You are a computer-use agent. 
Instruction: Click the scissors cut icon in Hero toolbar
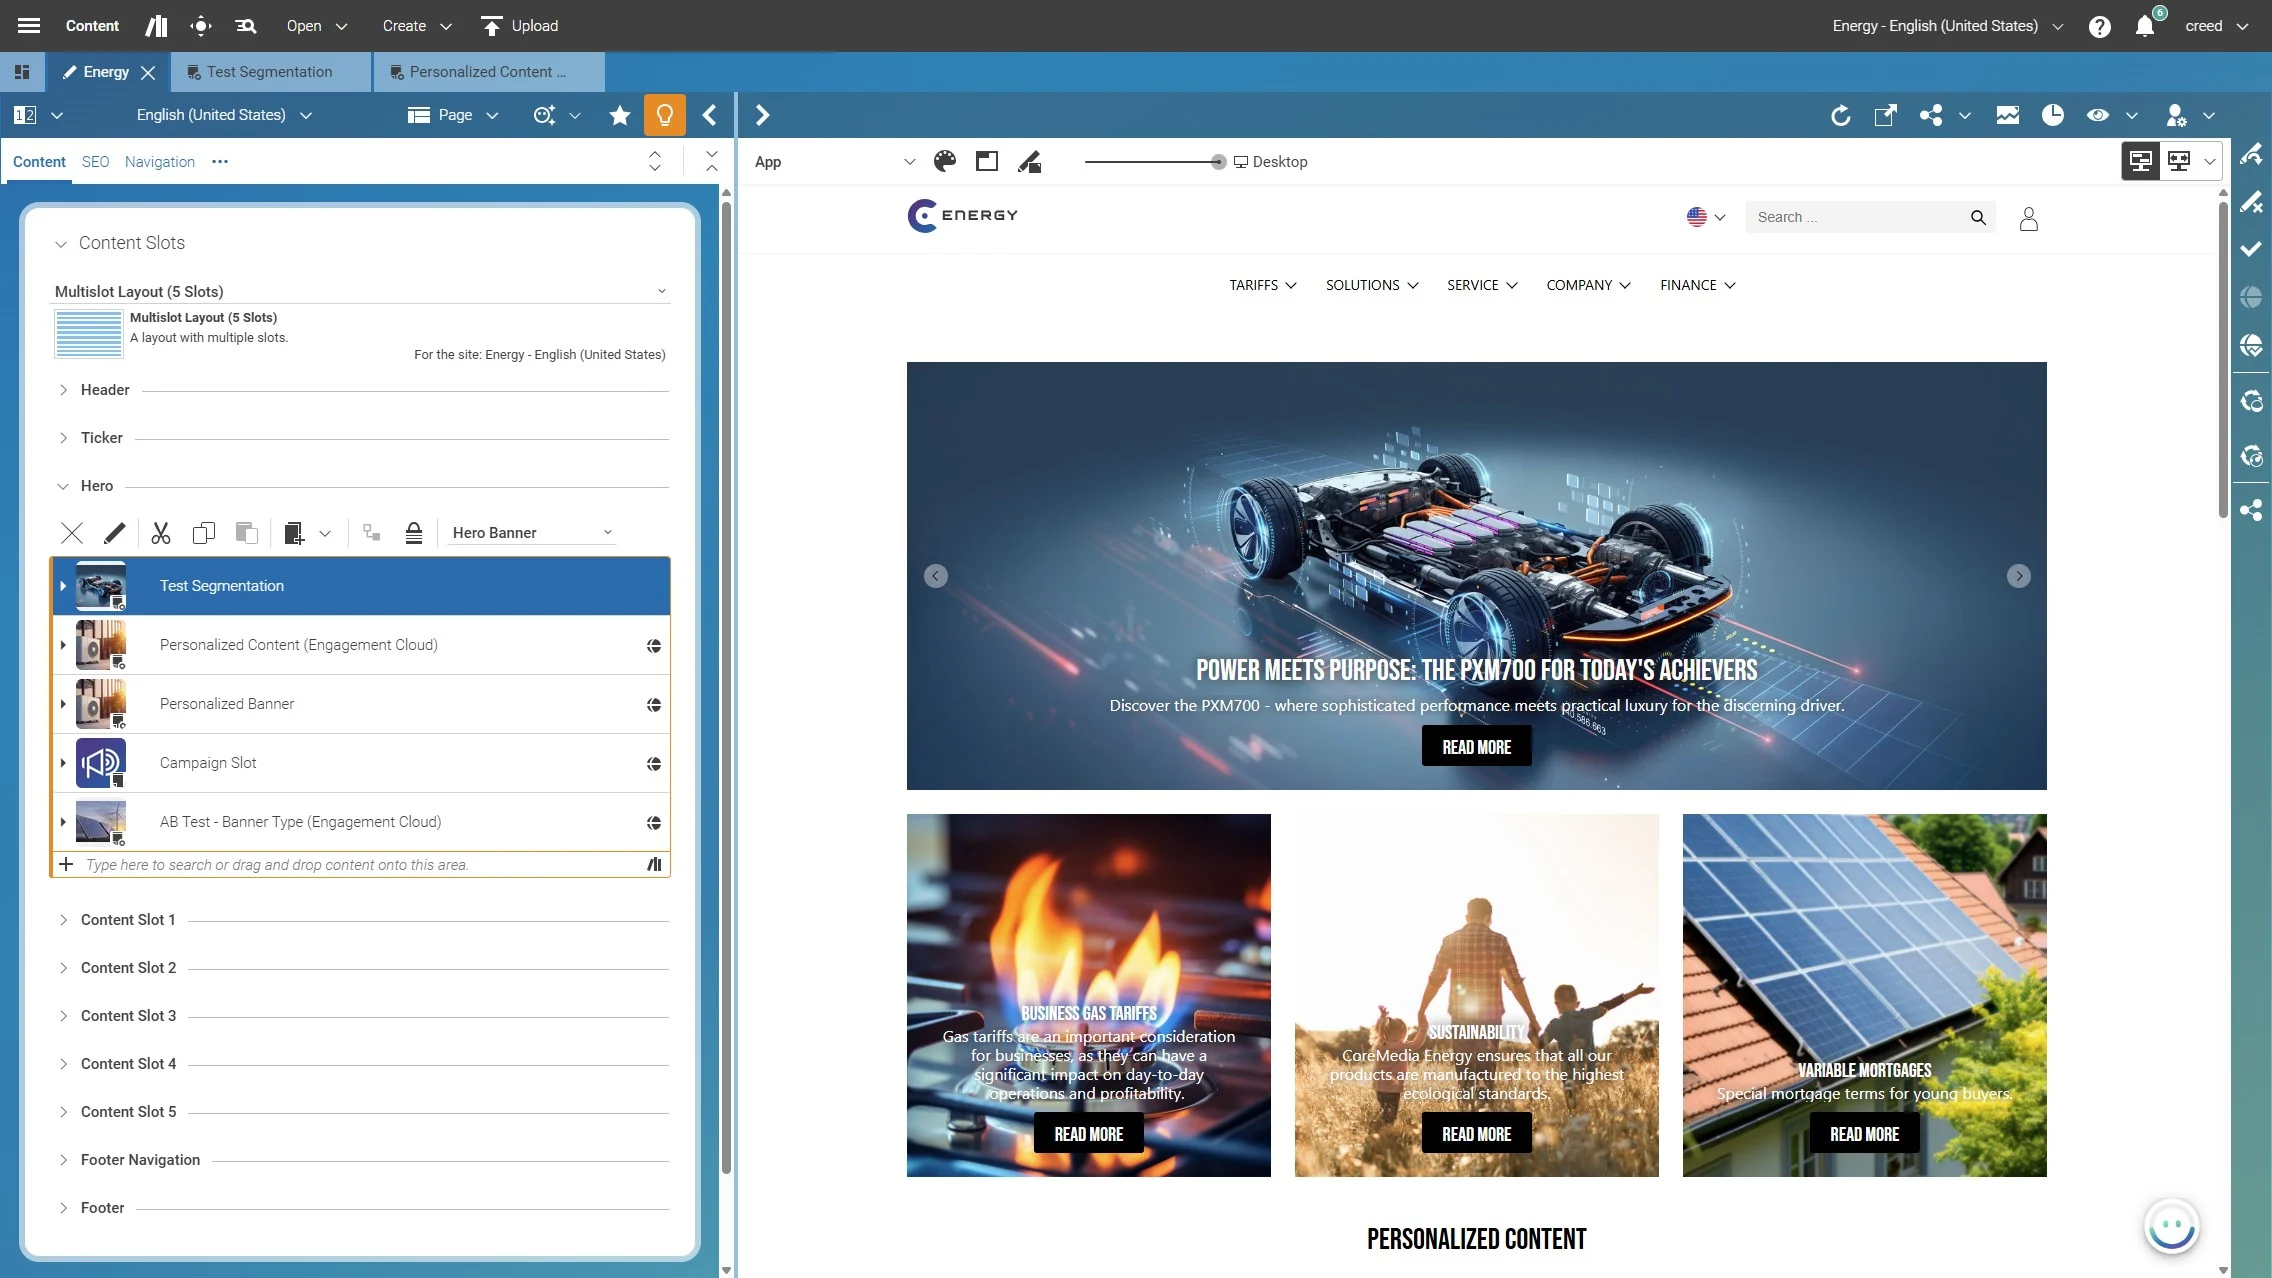[x=161, y=533]
